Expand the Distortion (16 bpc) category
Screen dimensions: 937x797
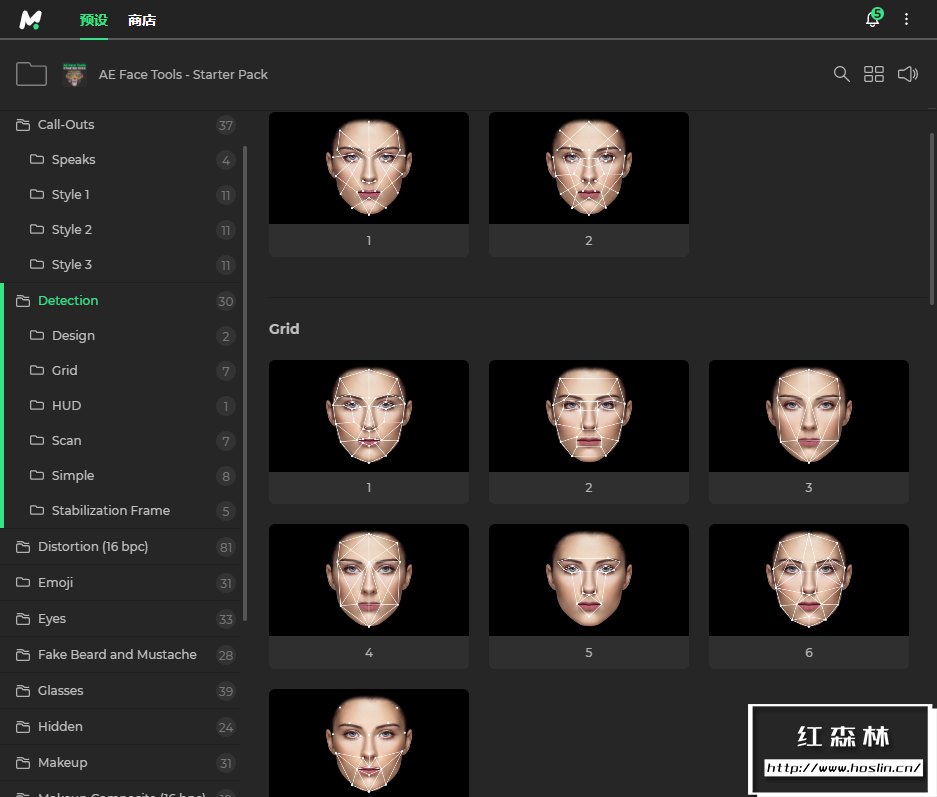click(x=93, y=547)
